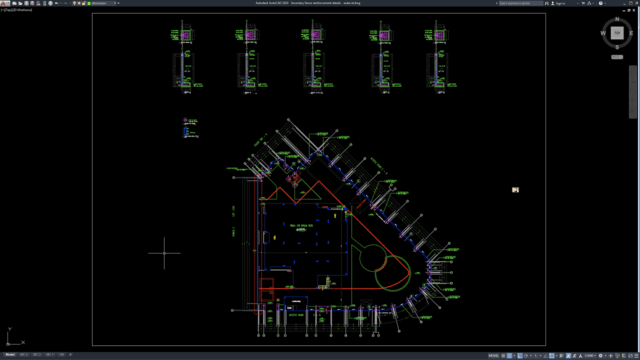
Task: Click the Undo arrow icon
Action: (56, 3)
